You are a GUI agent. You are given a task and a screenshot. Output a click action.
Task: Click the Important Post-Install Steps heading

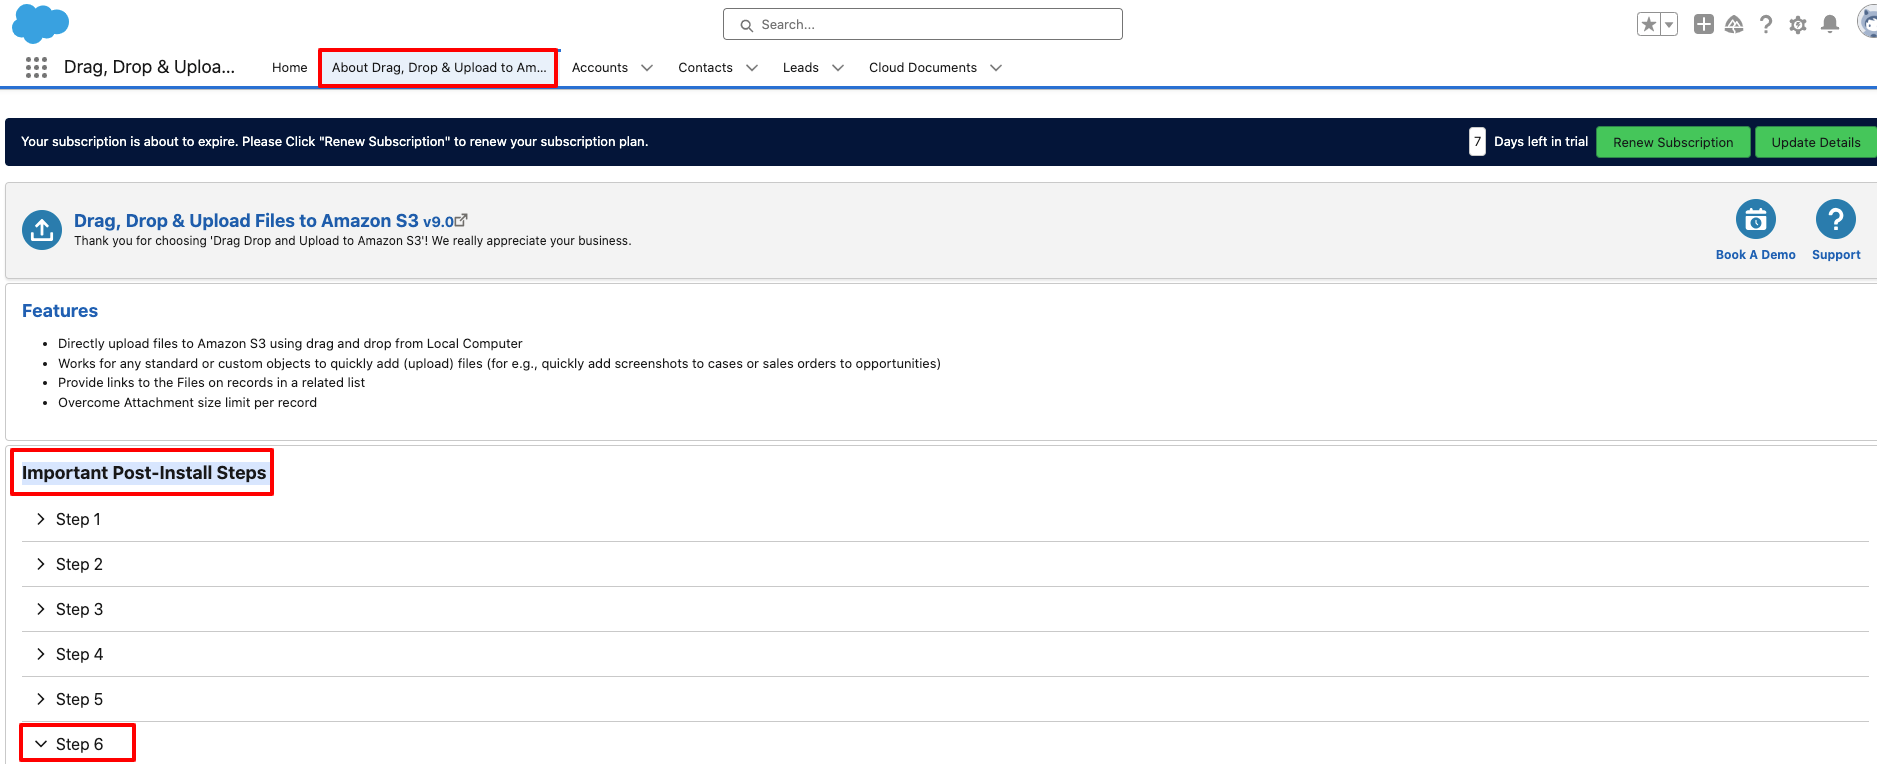pyautogui.click(x=144, y=473)
